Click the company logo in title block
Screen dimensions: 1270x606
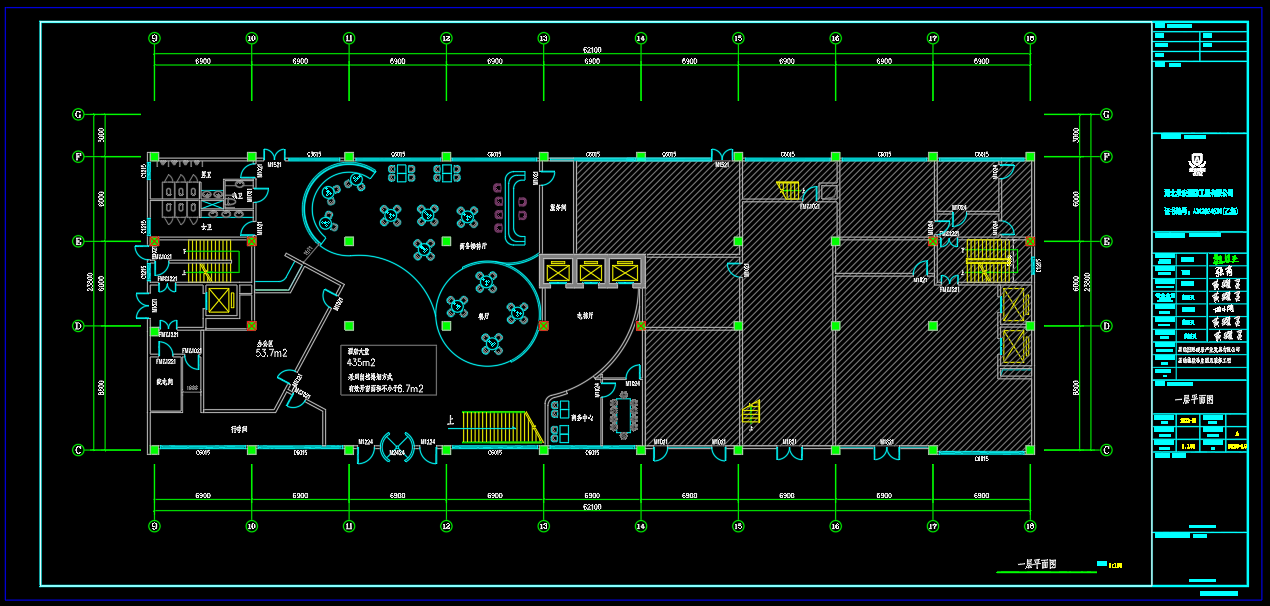pyautogui.click(x=1199, y=161)
